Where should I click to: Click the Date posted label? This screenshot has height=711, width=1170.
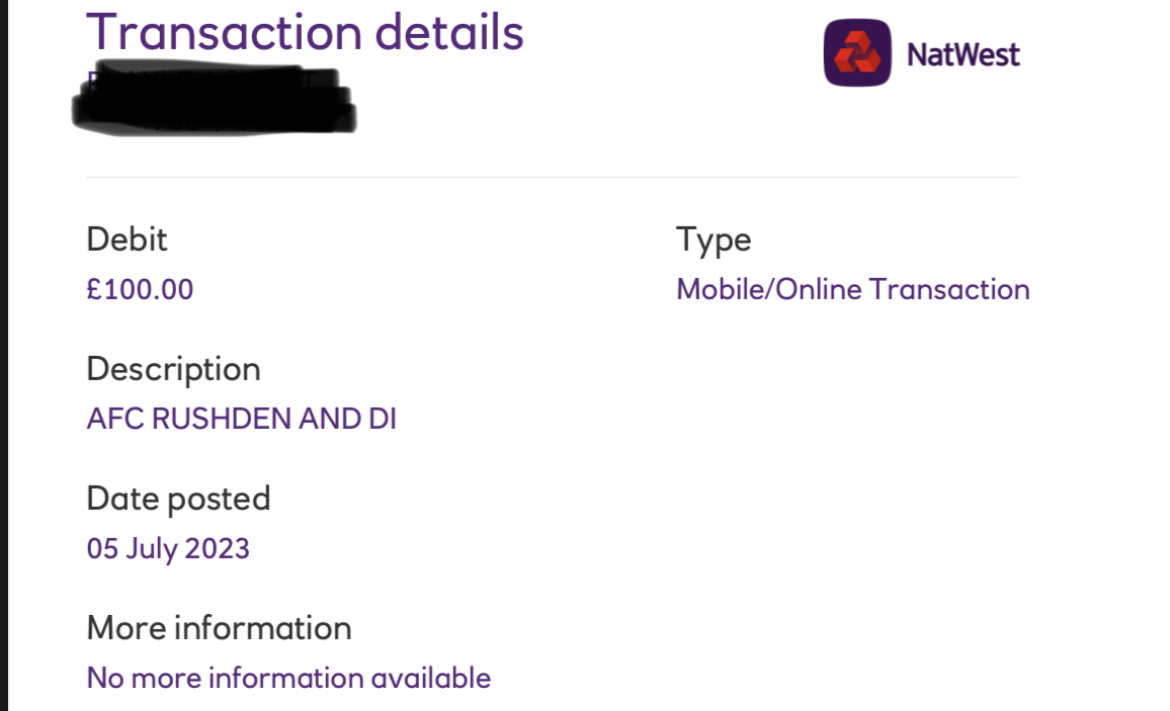tap(178, 499)
